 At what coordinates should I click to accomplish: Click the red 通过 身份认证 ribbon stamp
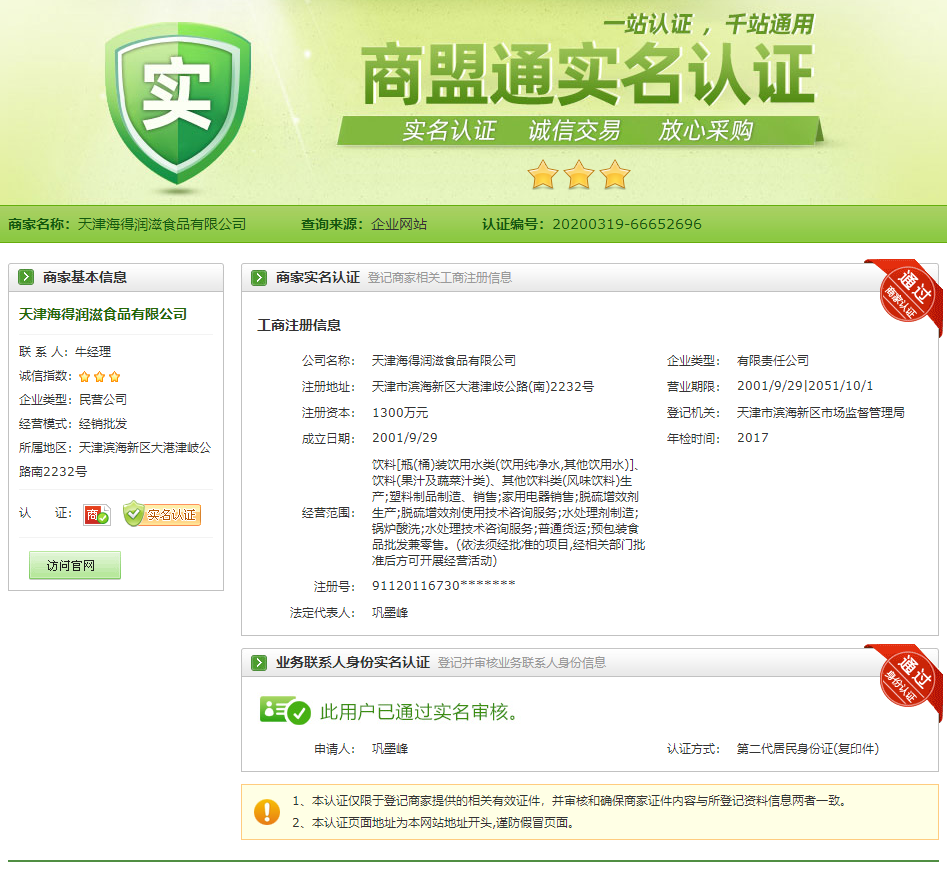click(904, 681)
